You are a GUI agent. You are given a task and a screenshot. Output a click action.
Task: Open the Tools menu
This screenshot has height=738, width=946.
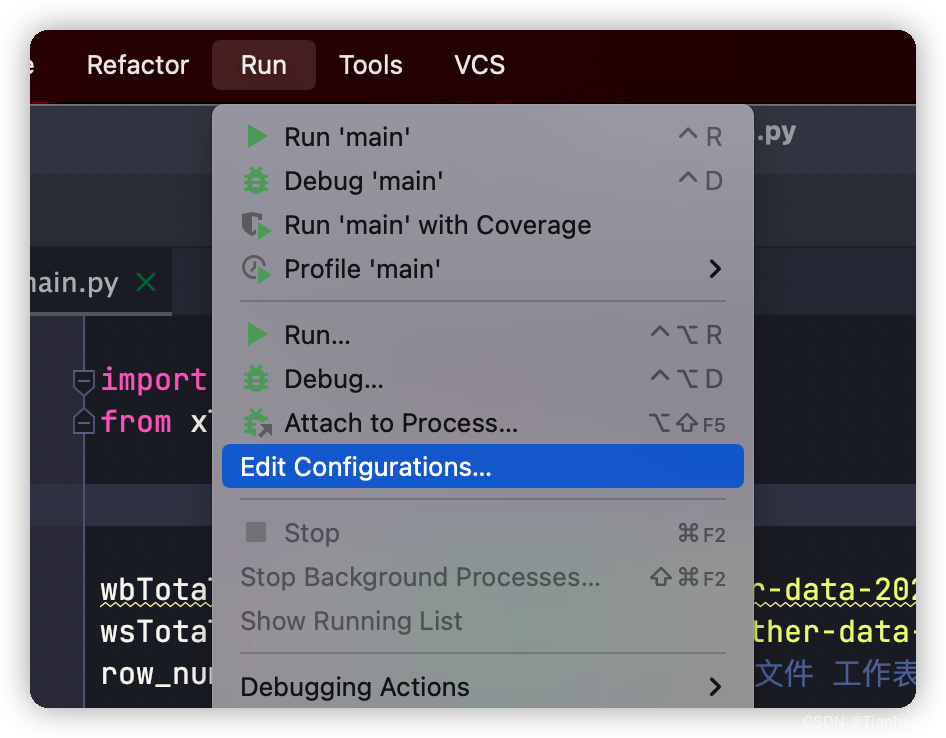click(370, 65)
